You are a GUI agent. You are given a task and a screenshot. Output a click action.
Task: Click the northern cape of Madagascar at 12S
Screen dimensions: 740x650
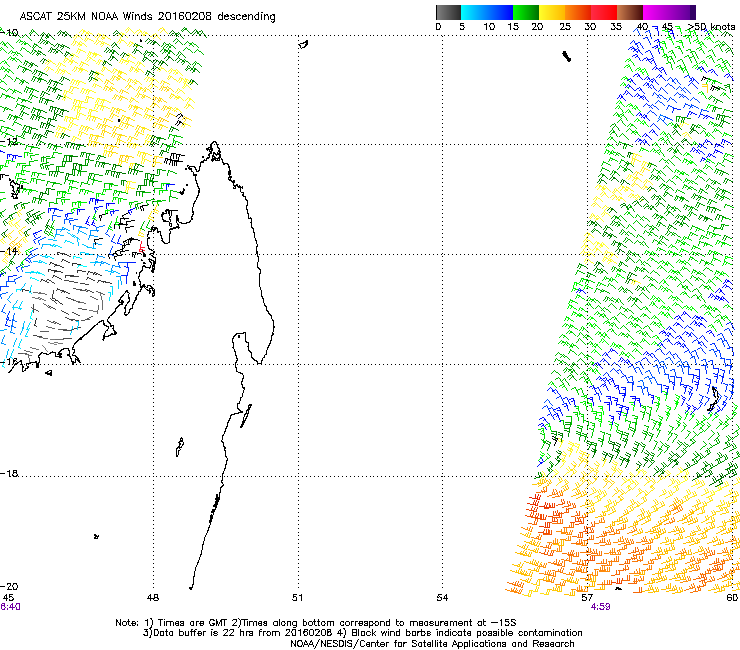pos(215,150)
